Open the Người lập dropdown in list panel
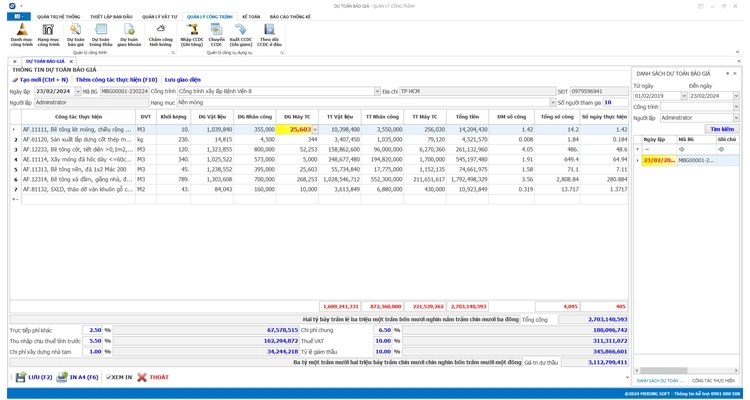The width and height of the screenshot is (750, 400). (x=736, y=118)
